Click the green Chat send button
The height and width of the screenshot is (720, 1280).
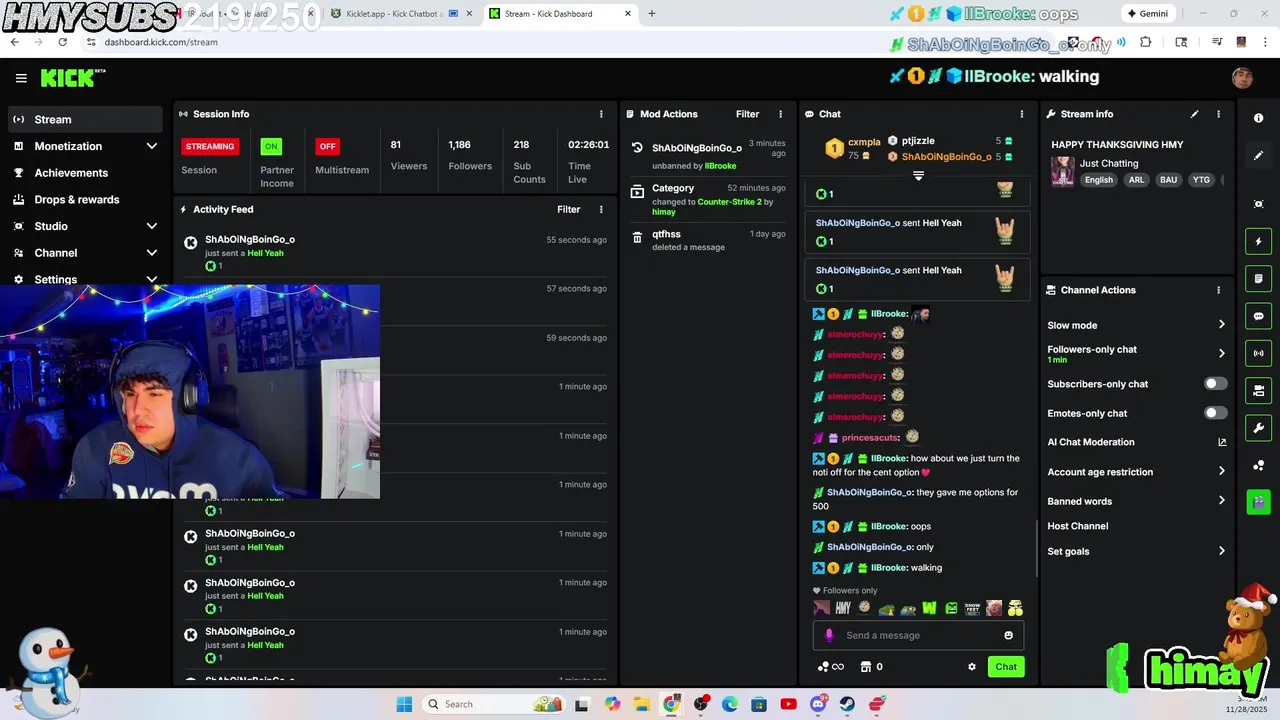click(x=1006, y=667)
